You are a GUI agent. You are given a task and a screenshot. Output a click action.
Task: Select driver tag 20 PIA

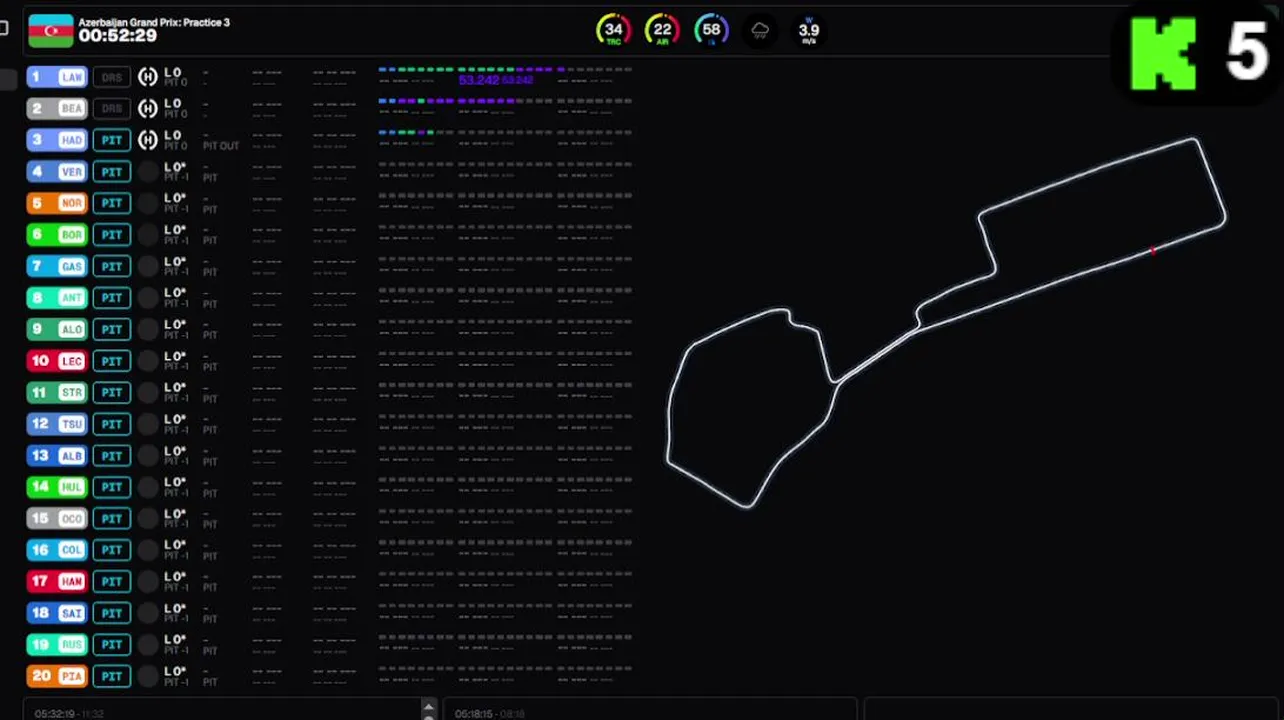(x=57, y=676)
